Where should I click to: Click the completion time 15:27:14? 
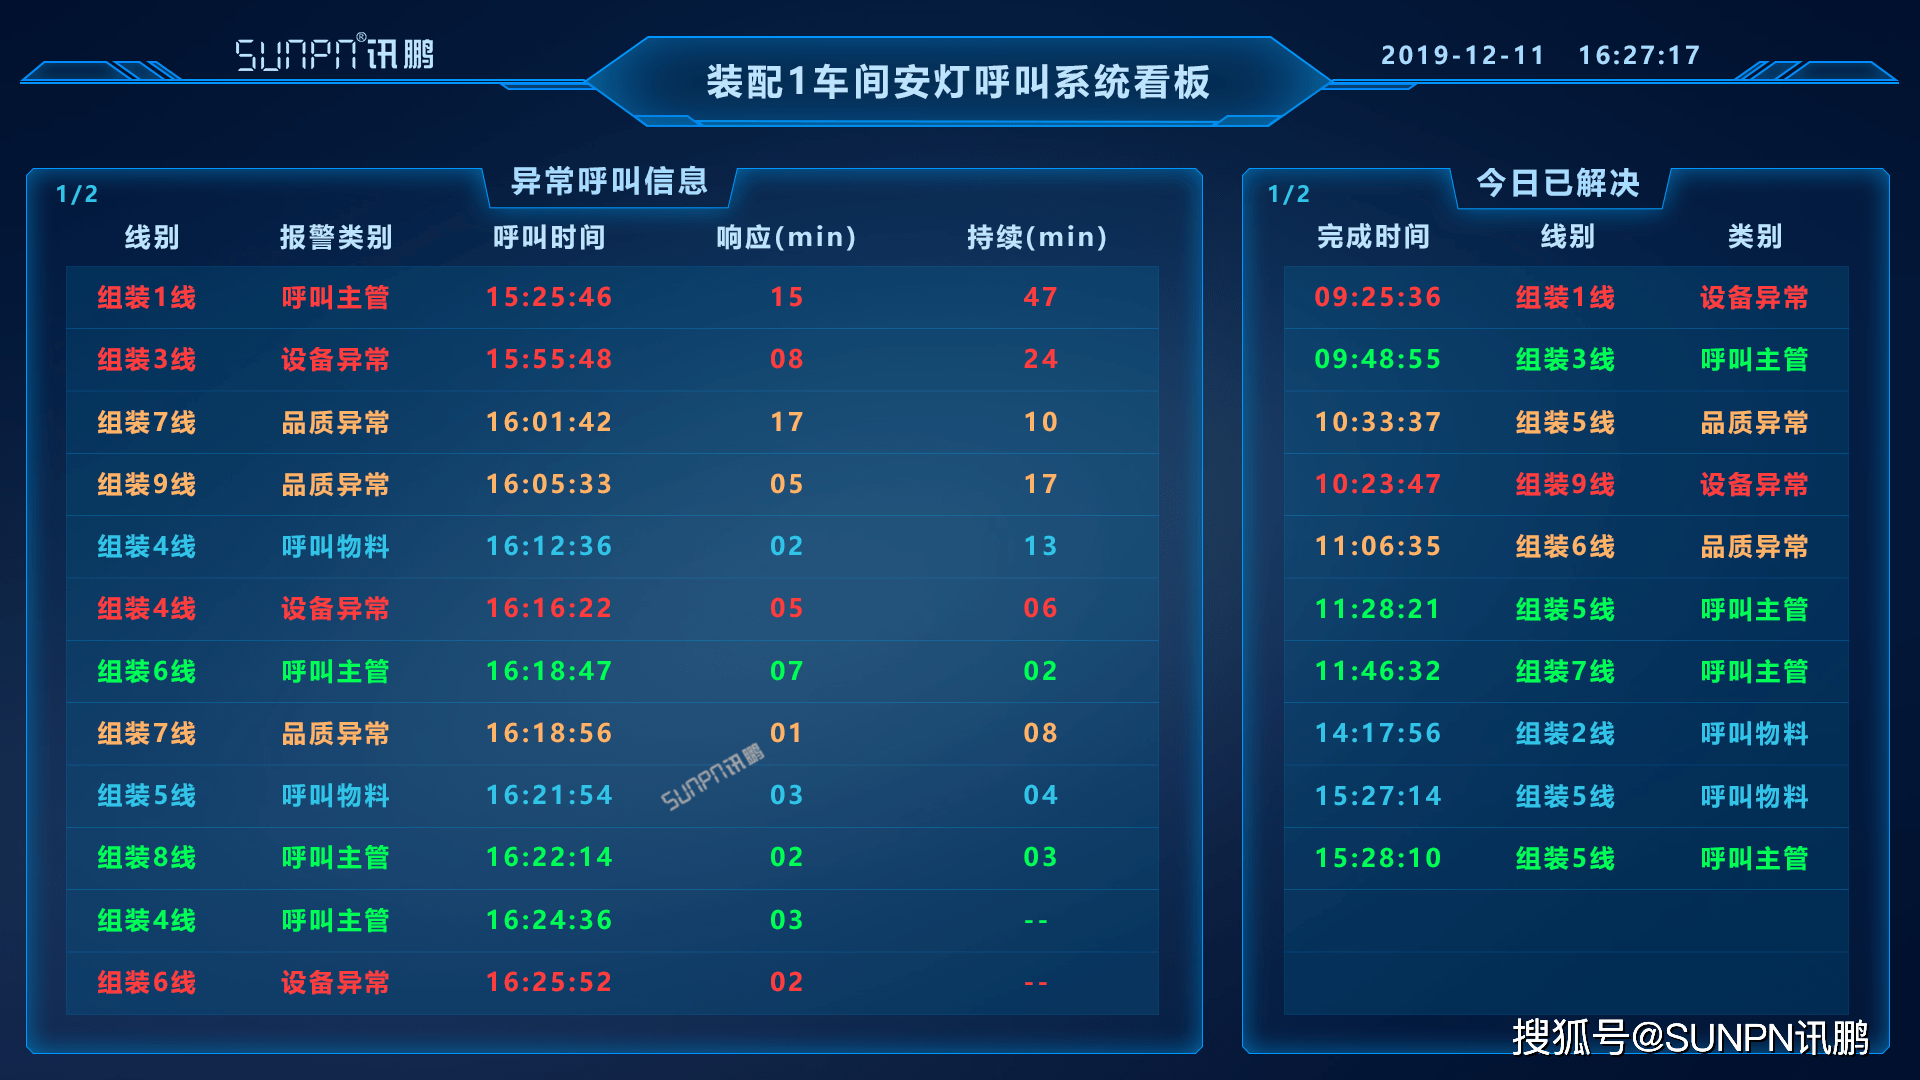(x=1378, y=796)
